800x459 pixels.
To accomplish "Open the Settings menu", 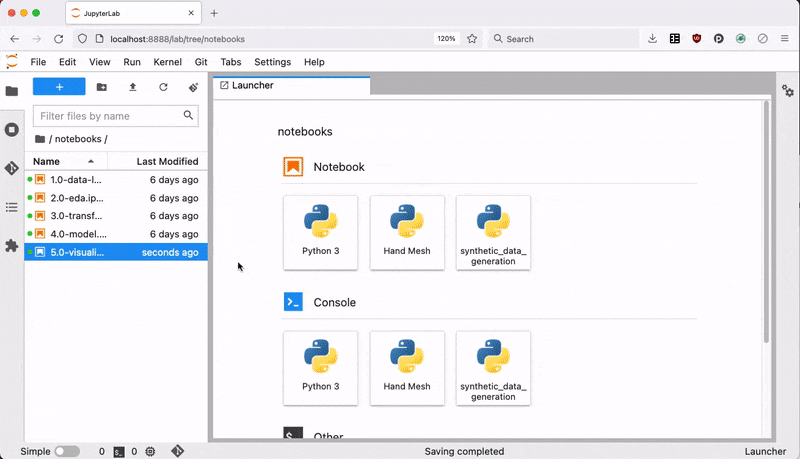I will click(x=272, y=62).
